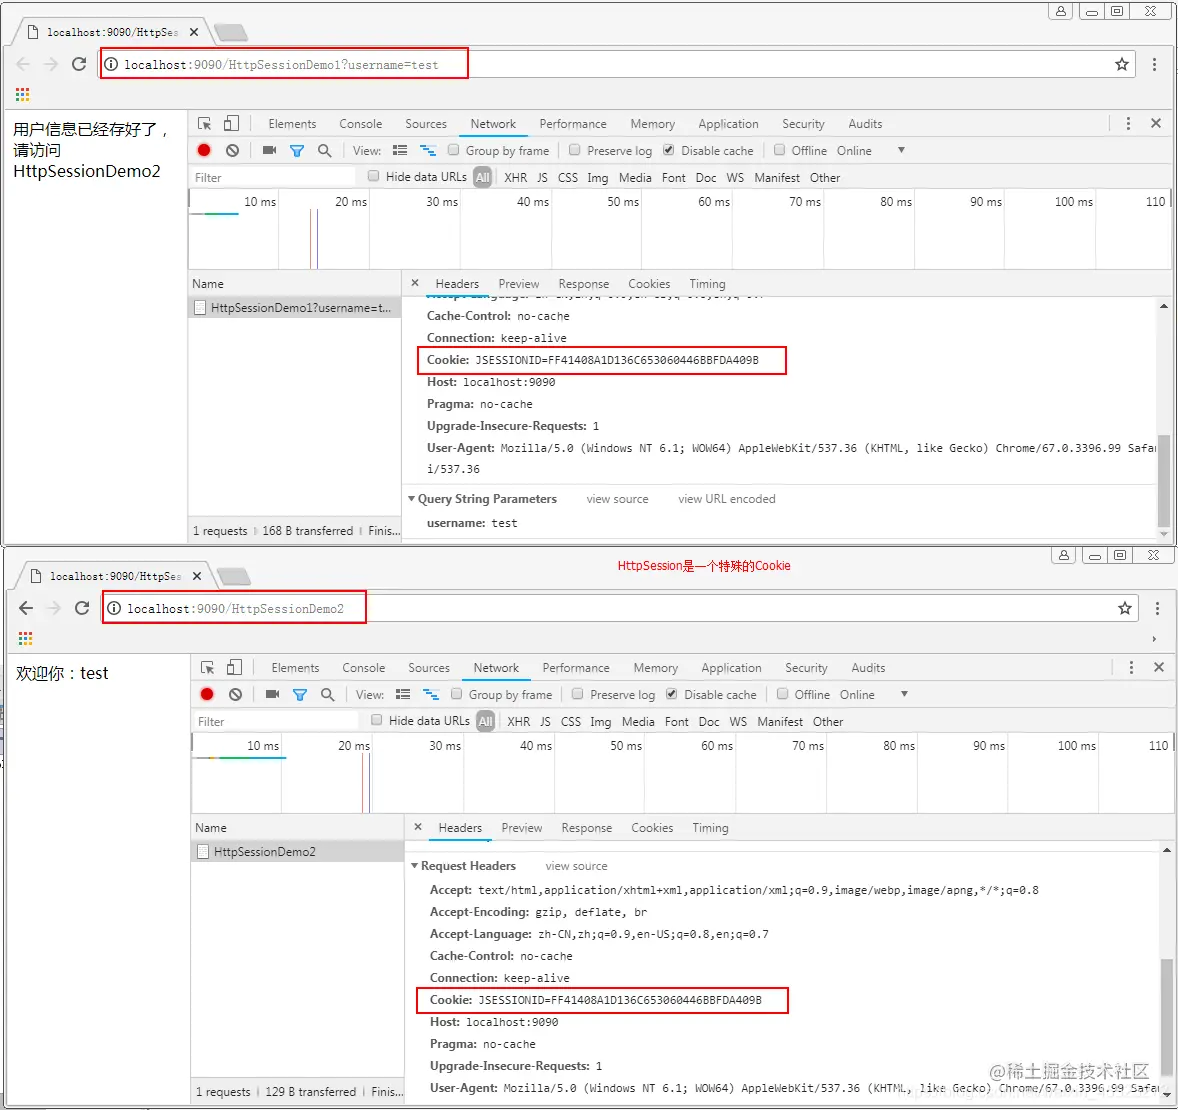Clear the network log in top DevTools
Image resolution: width=1178 pixels, height=1110 pixels.
click(x=232, y=150)
